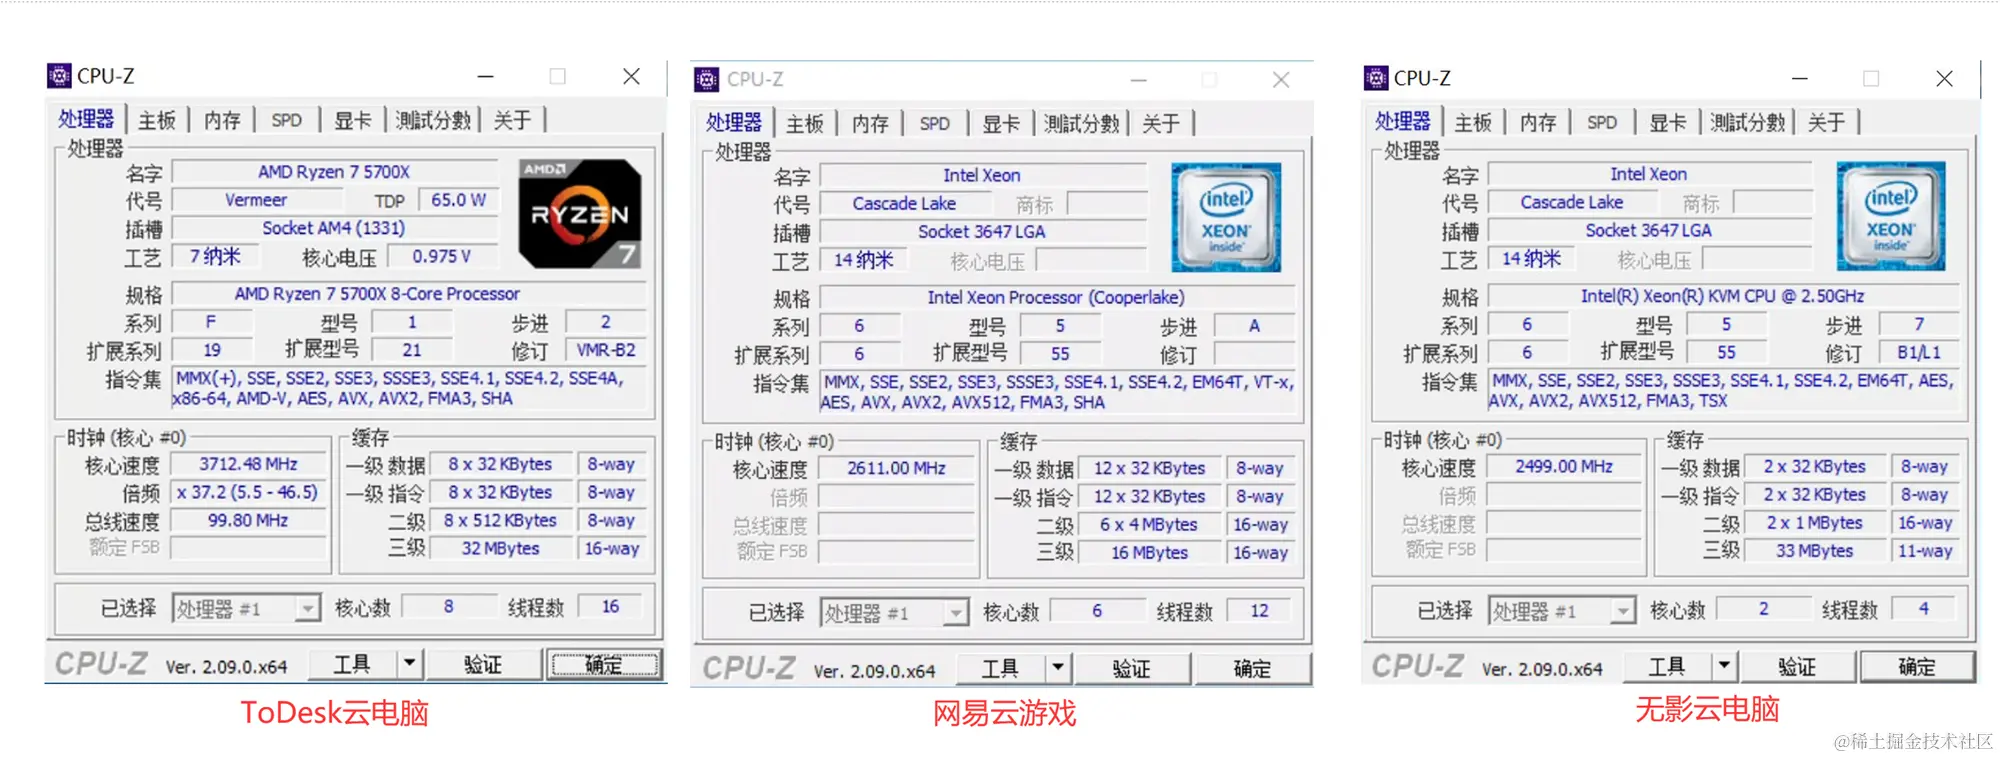Open 处理器 #1 dropdown in 网易云游戏 window
Screen dimensions: 2000x758
tap(957, 612)
